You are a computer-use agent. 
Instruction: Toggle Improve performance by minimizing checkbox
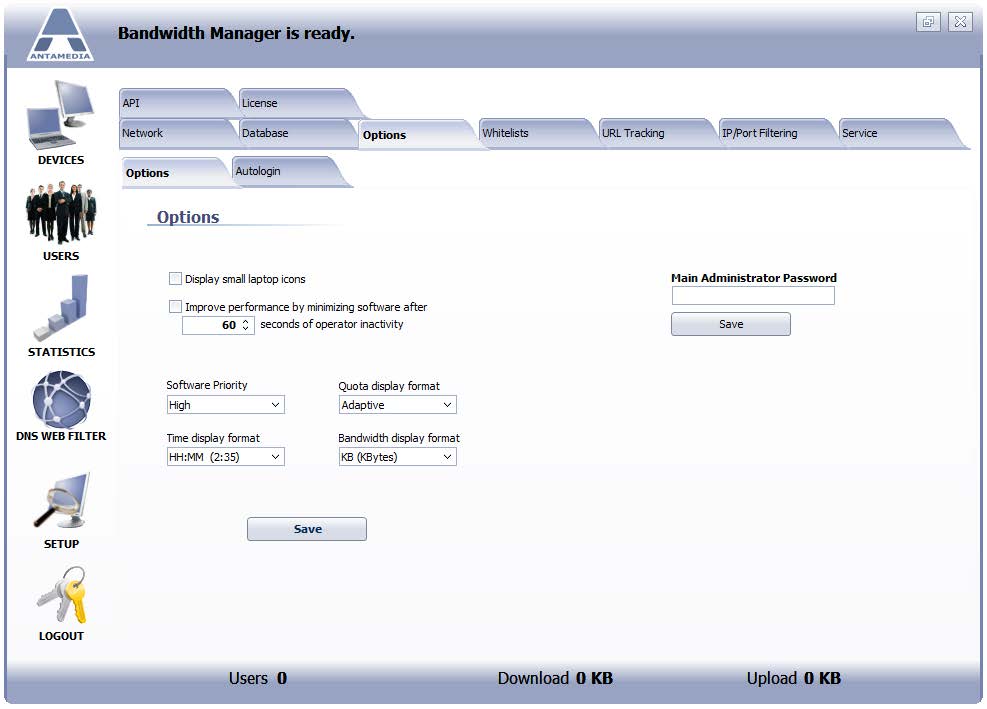pos(176,307)
